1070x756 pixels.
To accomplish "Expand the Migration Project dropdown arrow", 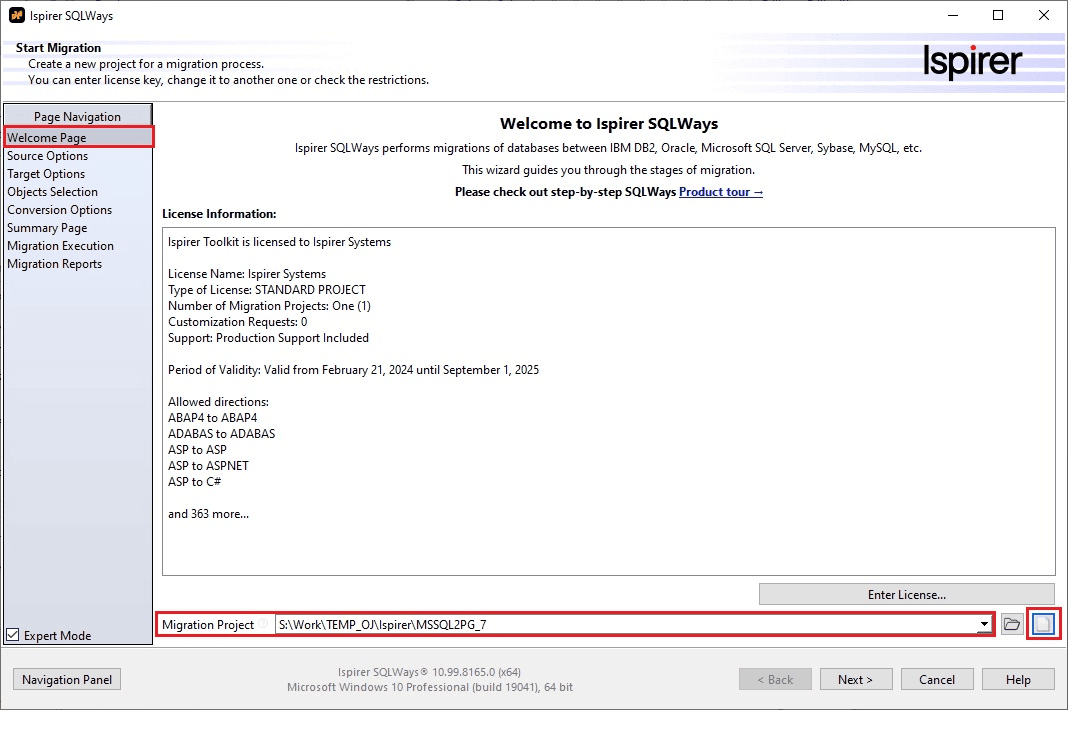I will (984, 625).
